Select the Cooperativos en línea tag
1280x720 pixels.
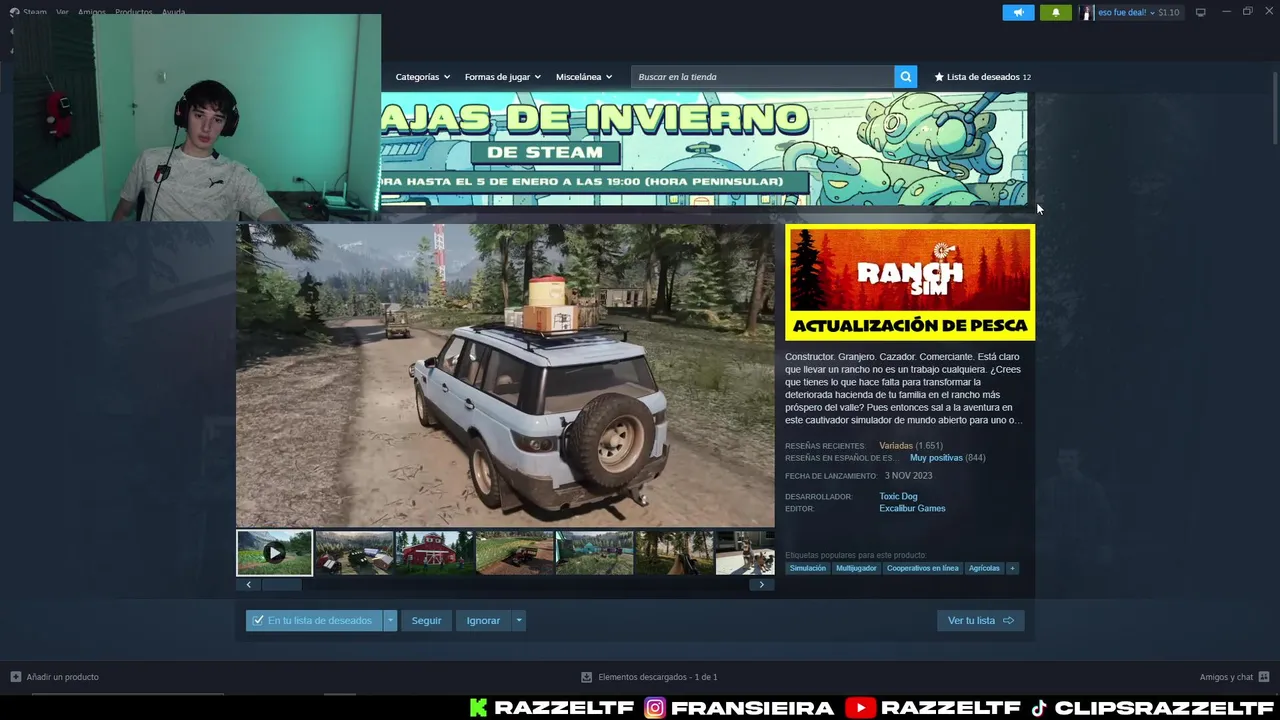tap(922, 568)
